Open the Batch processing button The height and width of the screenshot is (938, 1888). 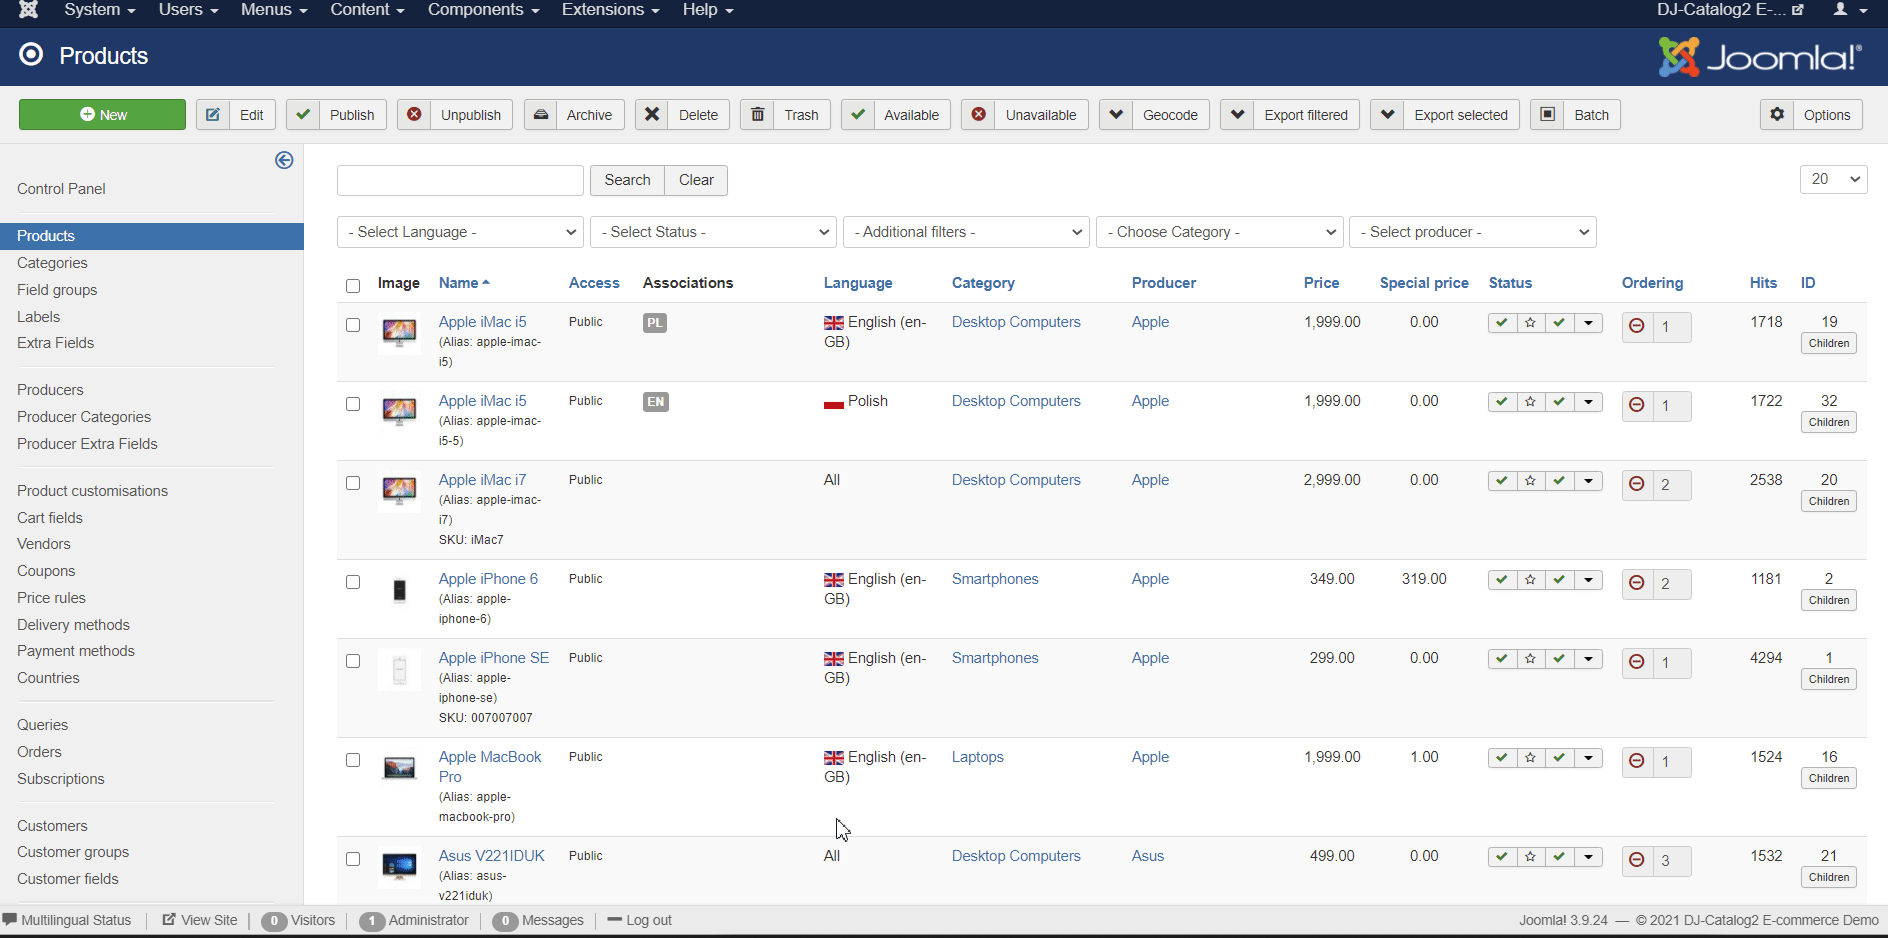pos(1575,115)
